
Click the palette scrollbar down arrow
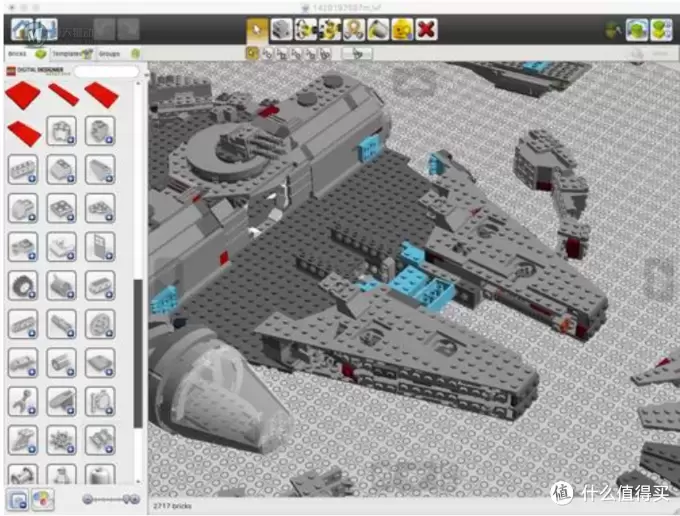point(138,481)
